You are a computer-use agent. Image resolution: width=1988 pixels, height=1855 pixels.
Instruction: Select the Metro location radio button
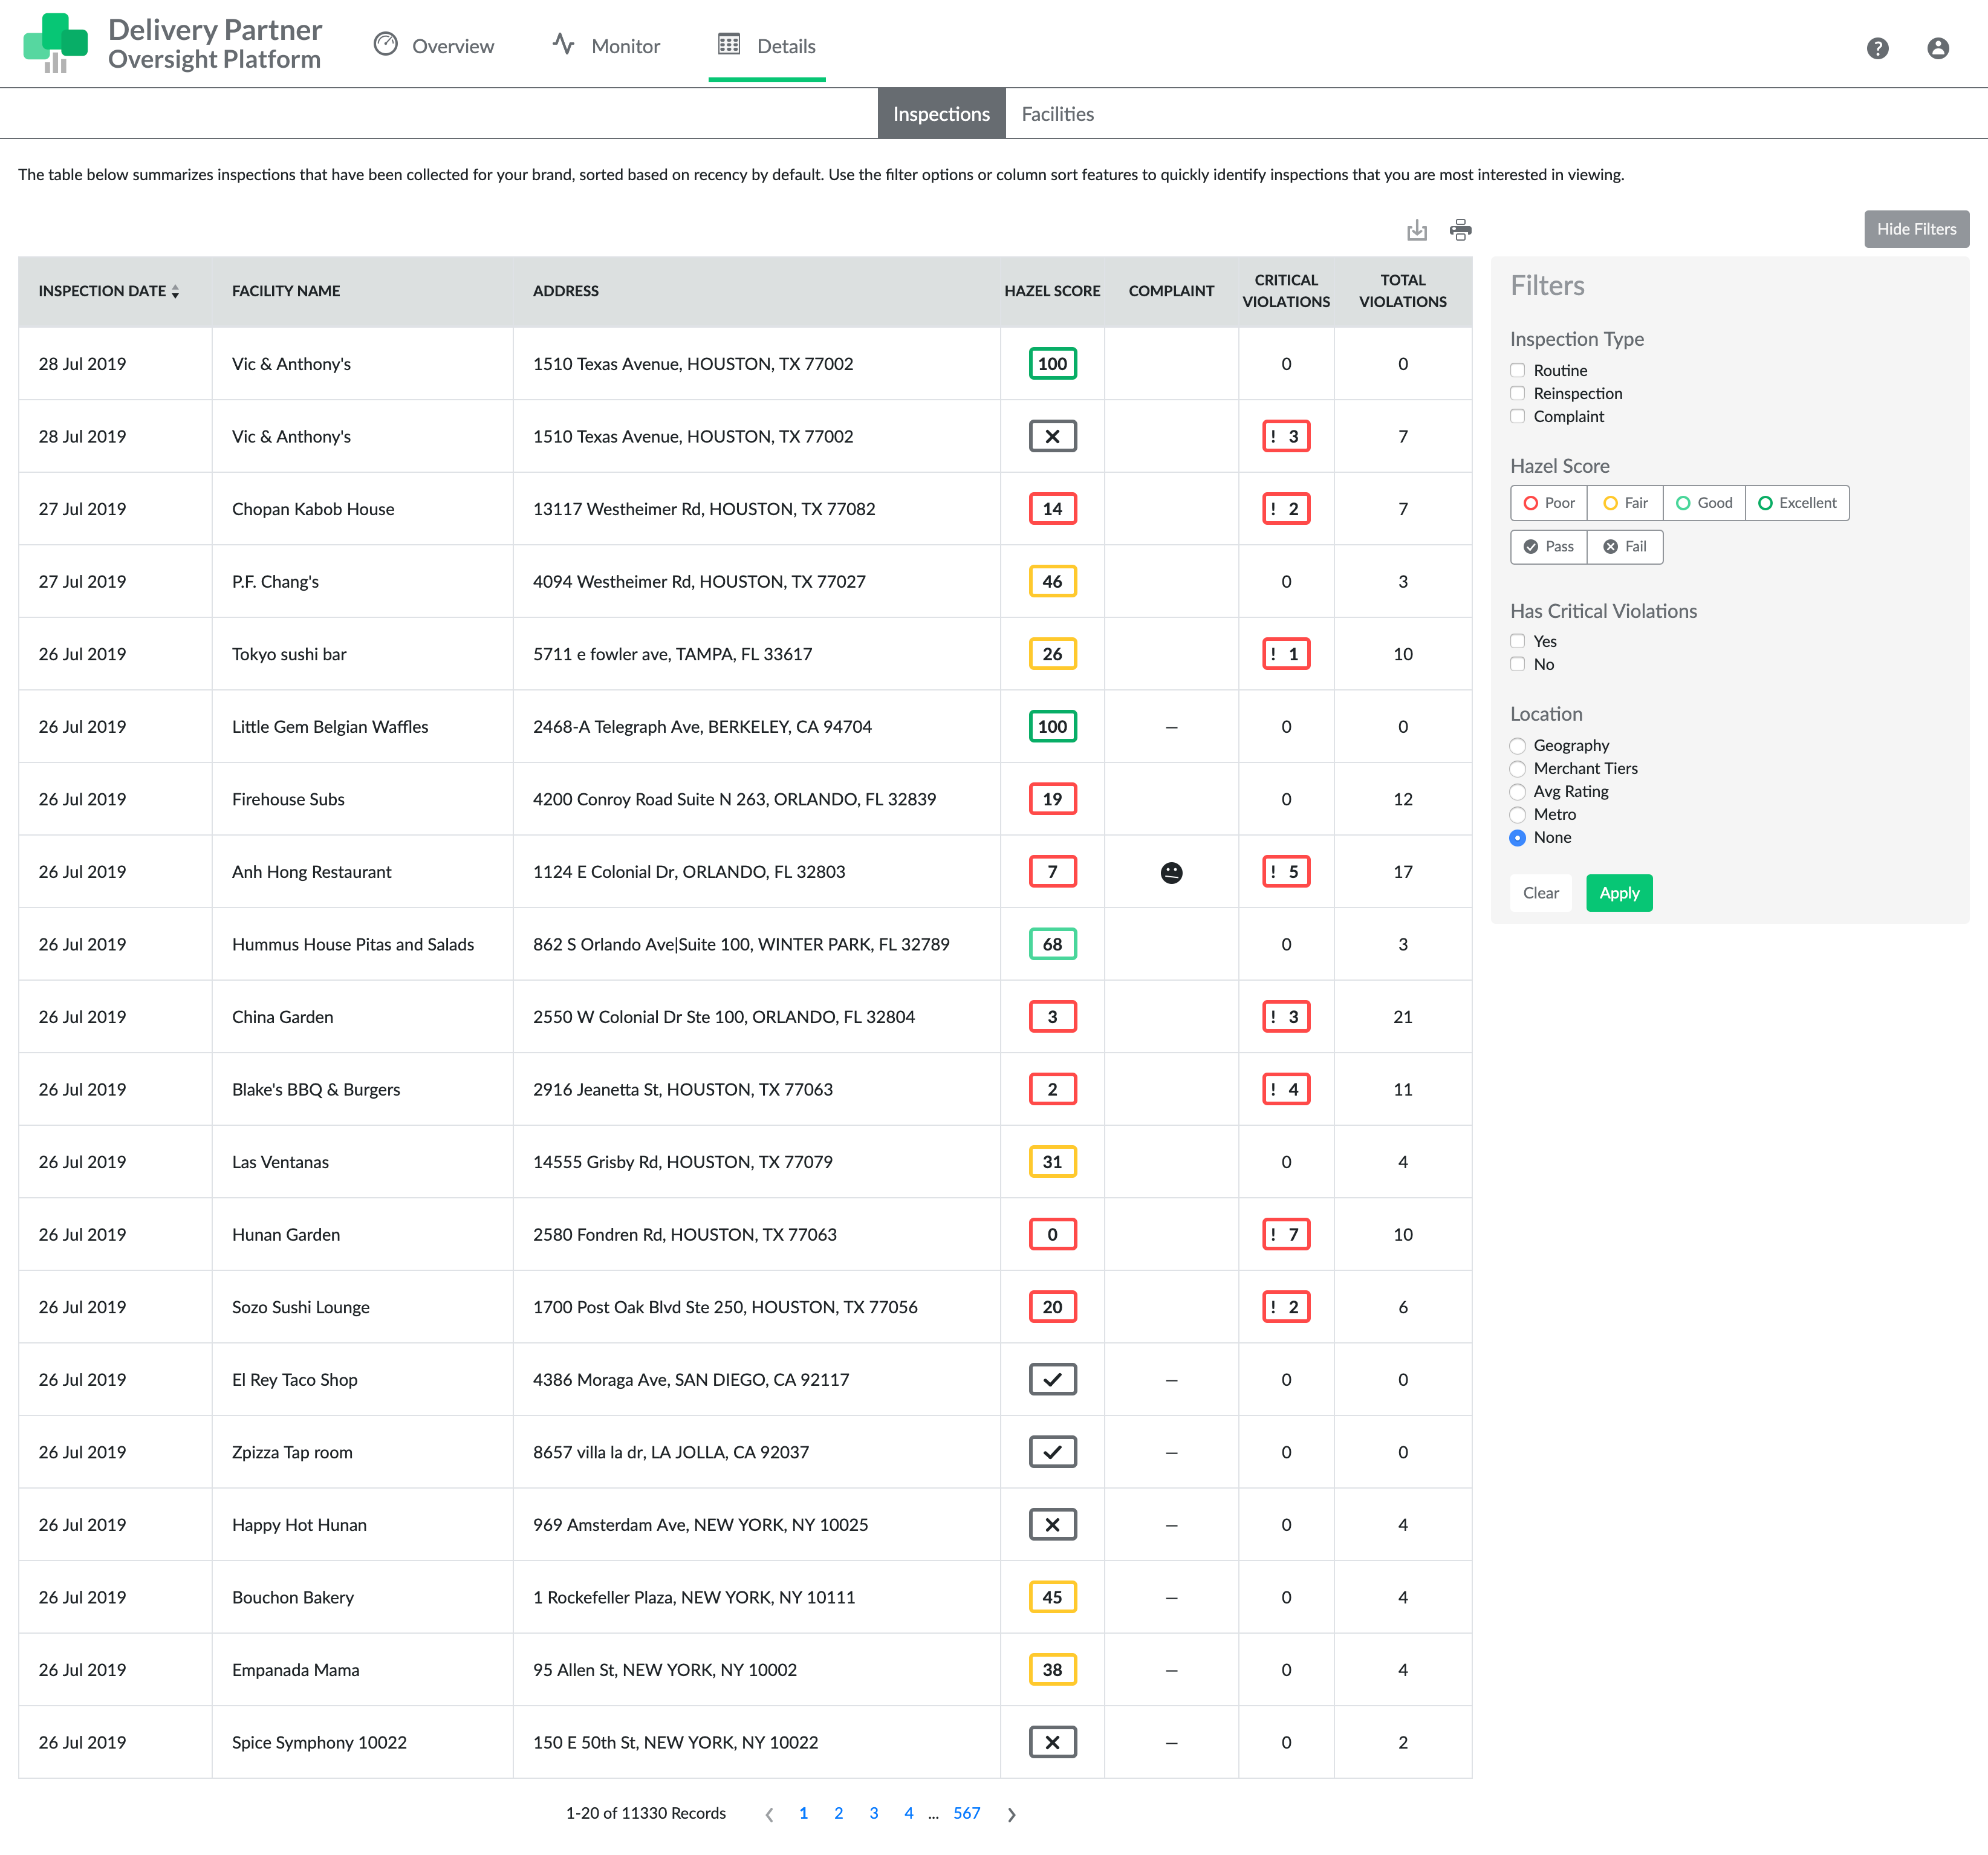pyautogui.click(x=1517, y=814)
